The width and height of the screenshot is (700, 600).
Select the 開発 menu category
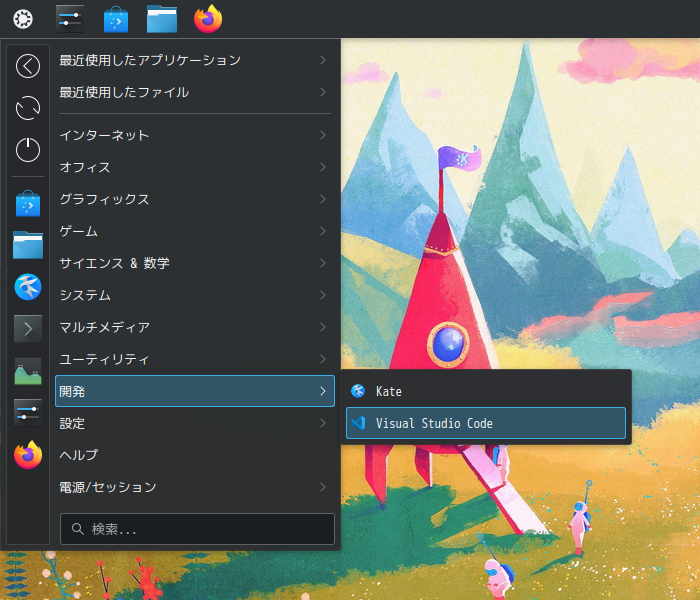(x=195, y=391)
